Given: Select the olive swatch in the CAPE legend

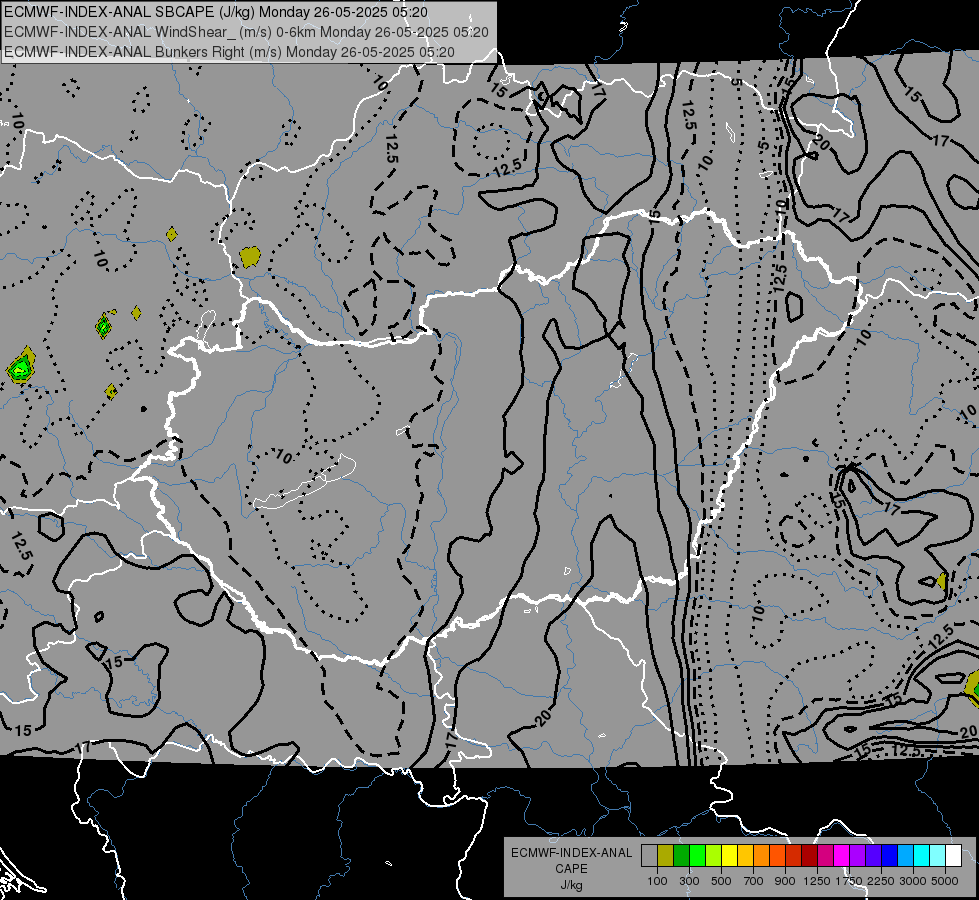Looking at the screenshot, I should point(666,855).
